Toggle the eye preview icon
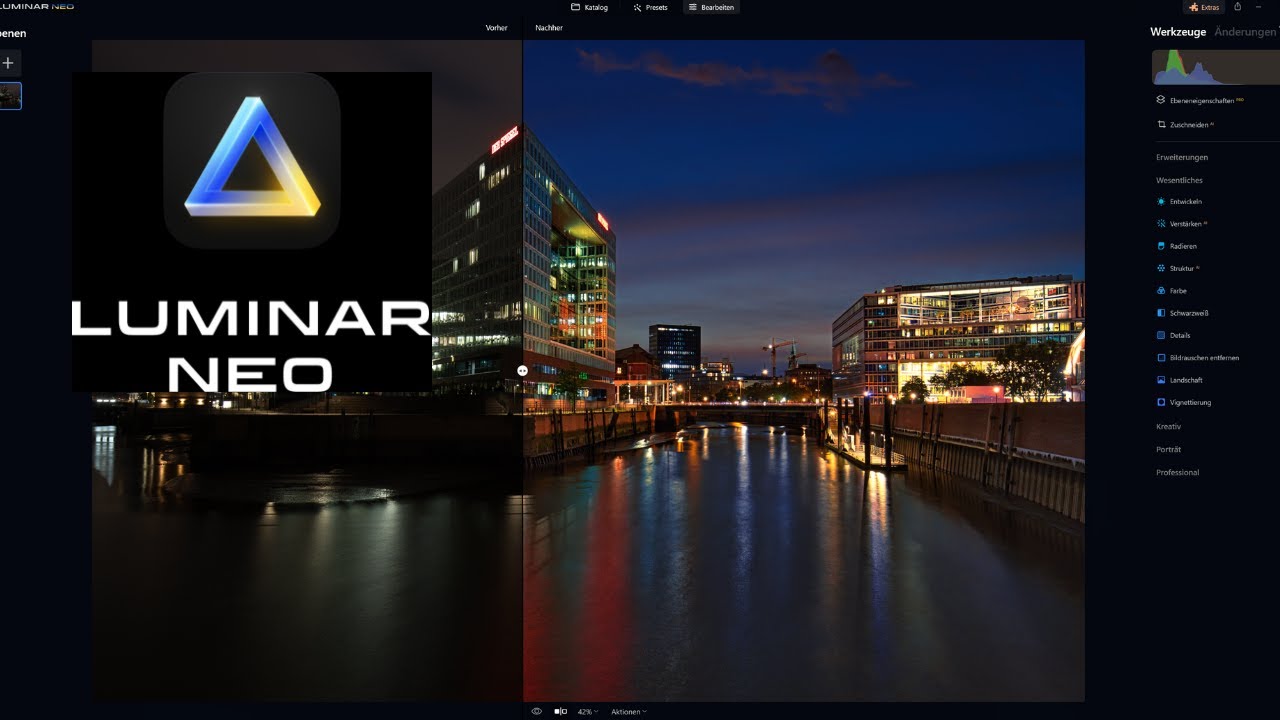This screenshot has height=720, width=1280. [x=536, y=711]
